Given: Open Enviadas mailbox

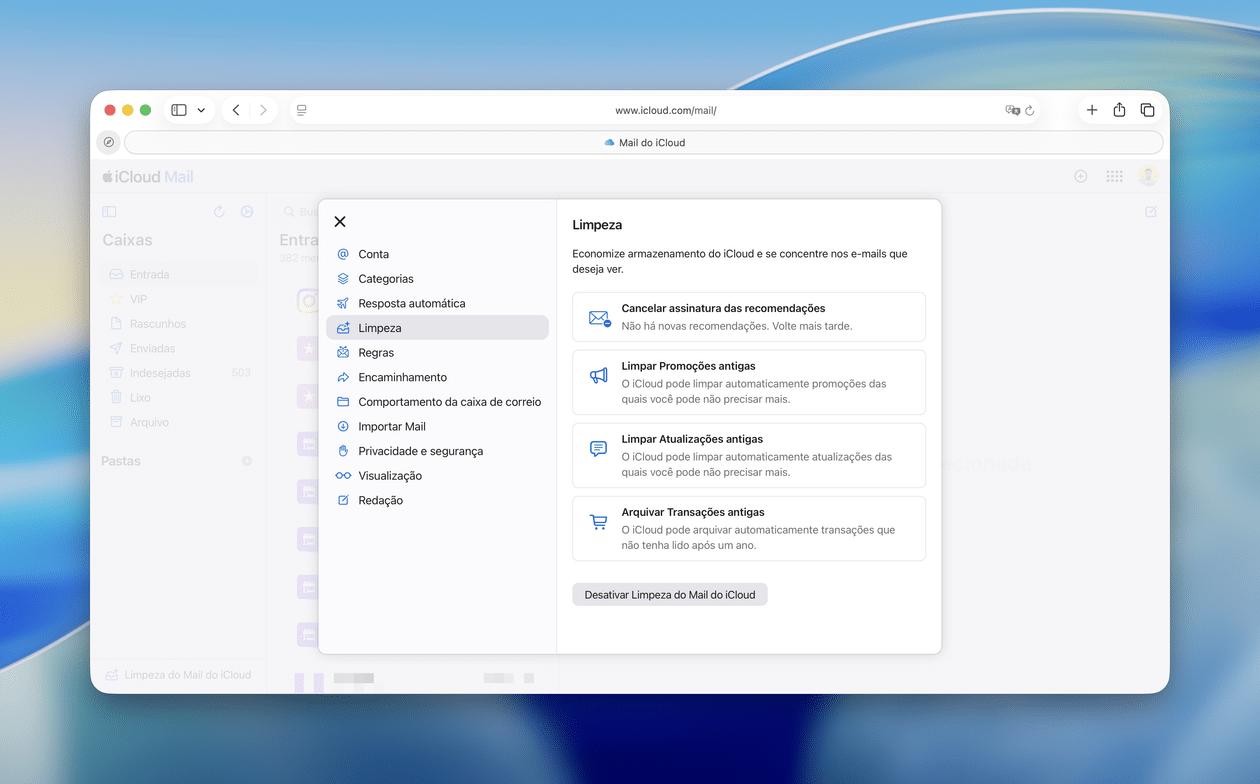Looking at the screenshot, I should 180,348.
